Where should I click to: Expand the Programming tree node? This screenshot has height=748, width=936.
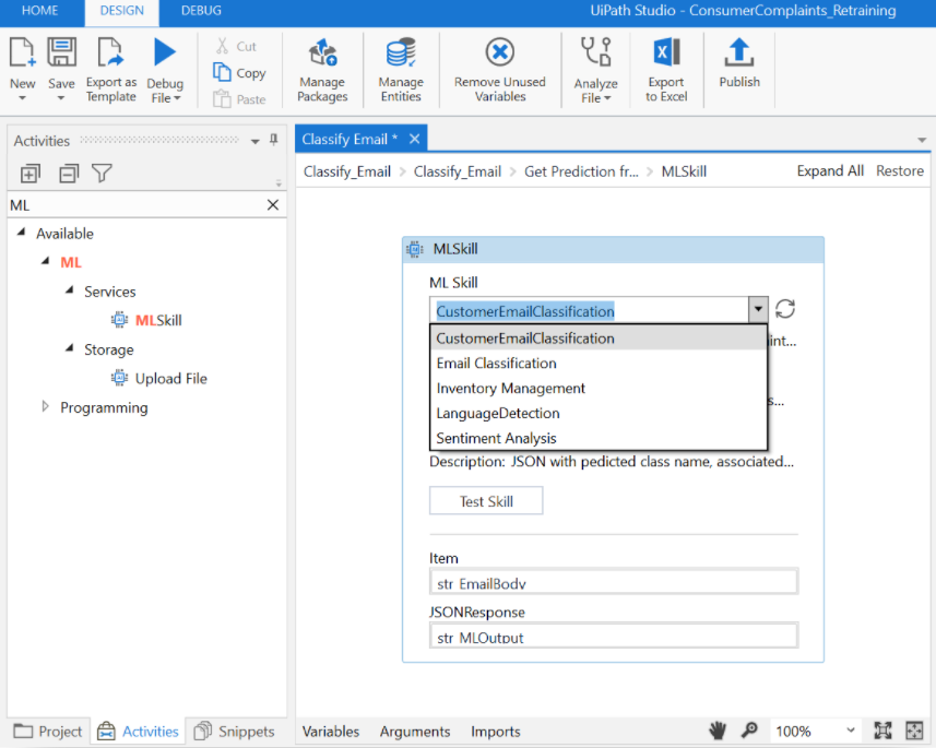coord(45,407)
